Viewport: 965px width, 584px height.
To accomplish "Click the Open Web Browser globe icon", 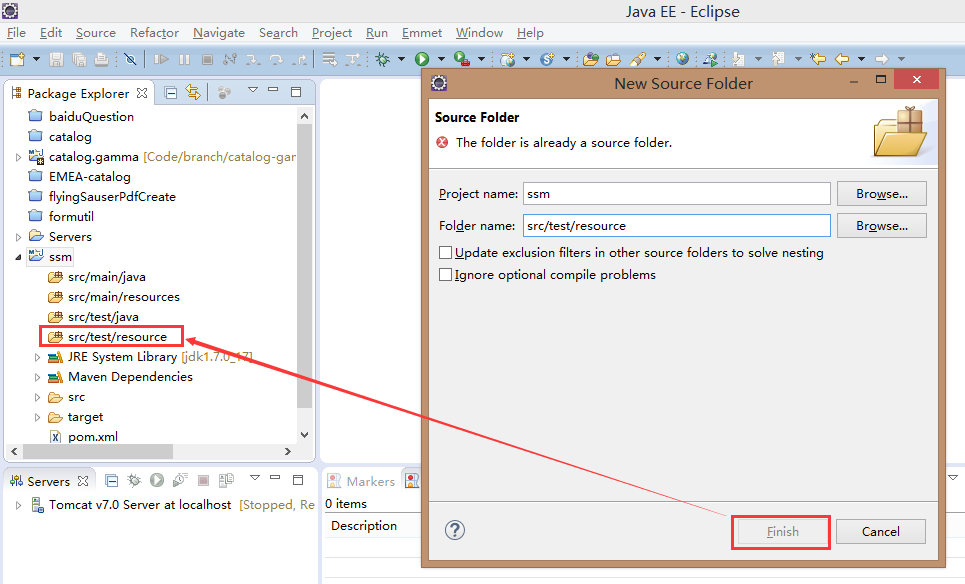I will tap(682, 59).
